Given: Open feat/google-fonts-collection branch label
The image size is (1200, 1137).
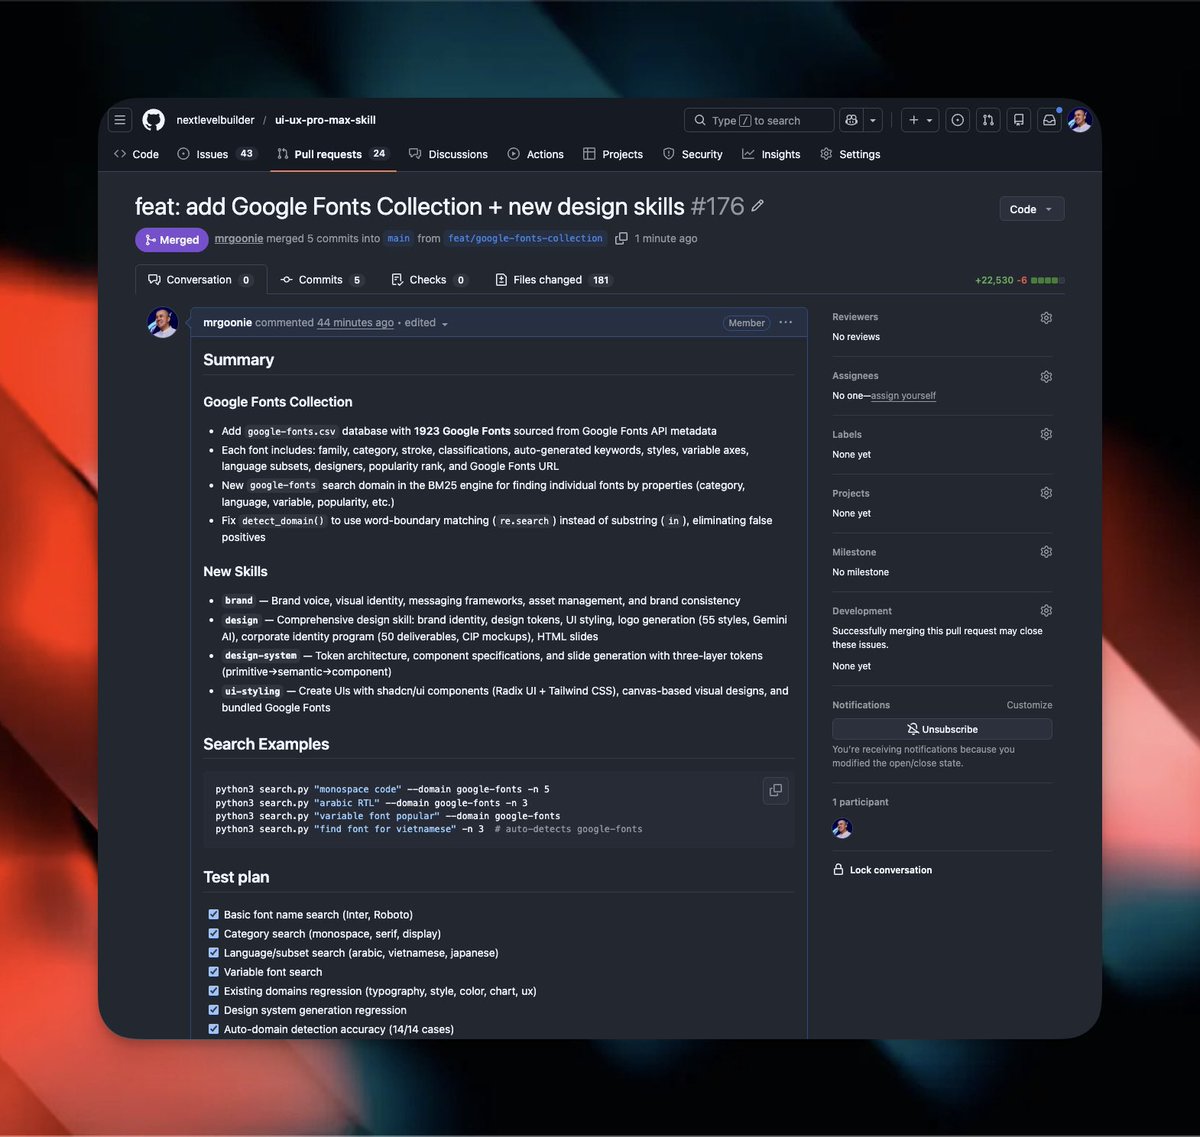Looking at the screenshot, I should point(525,238).
